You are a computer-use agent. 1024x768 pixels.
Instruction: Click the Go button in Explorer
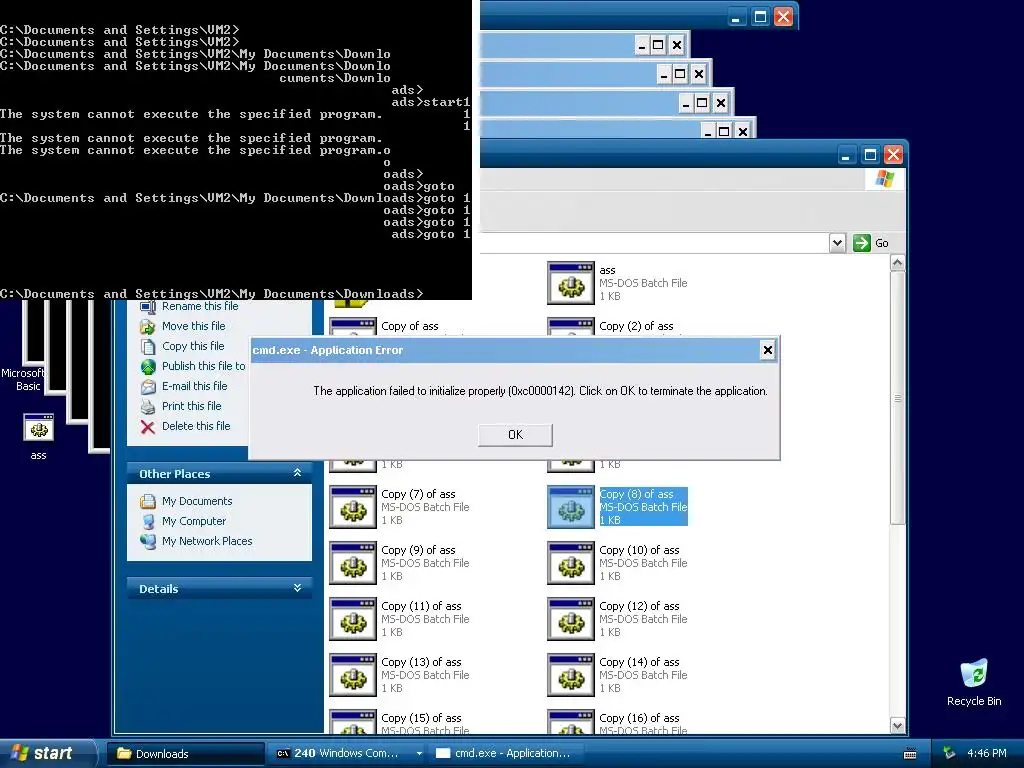[871, 243]
